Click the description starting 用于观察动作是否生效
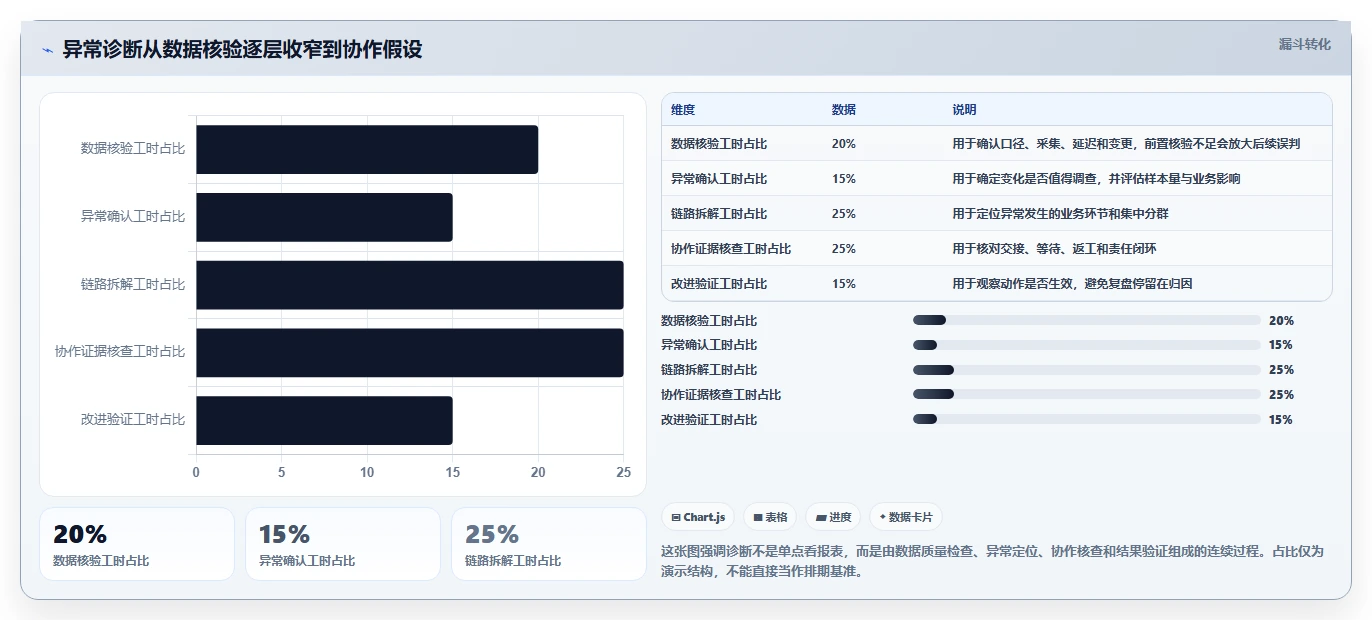This screenshot has height=620, width=1372. (1072, 284)
